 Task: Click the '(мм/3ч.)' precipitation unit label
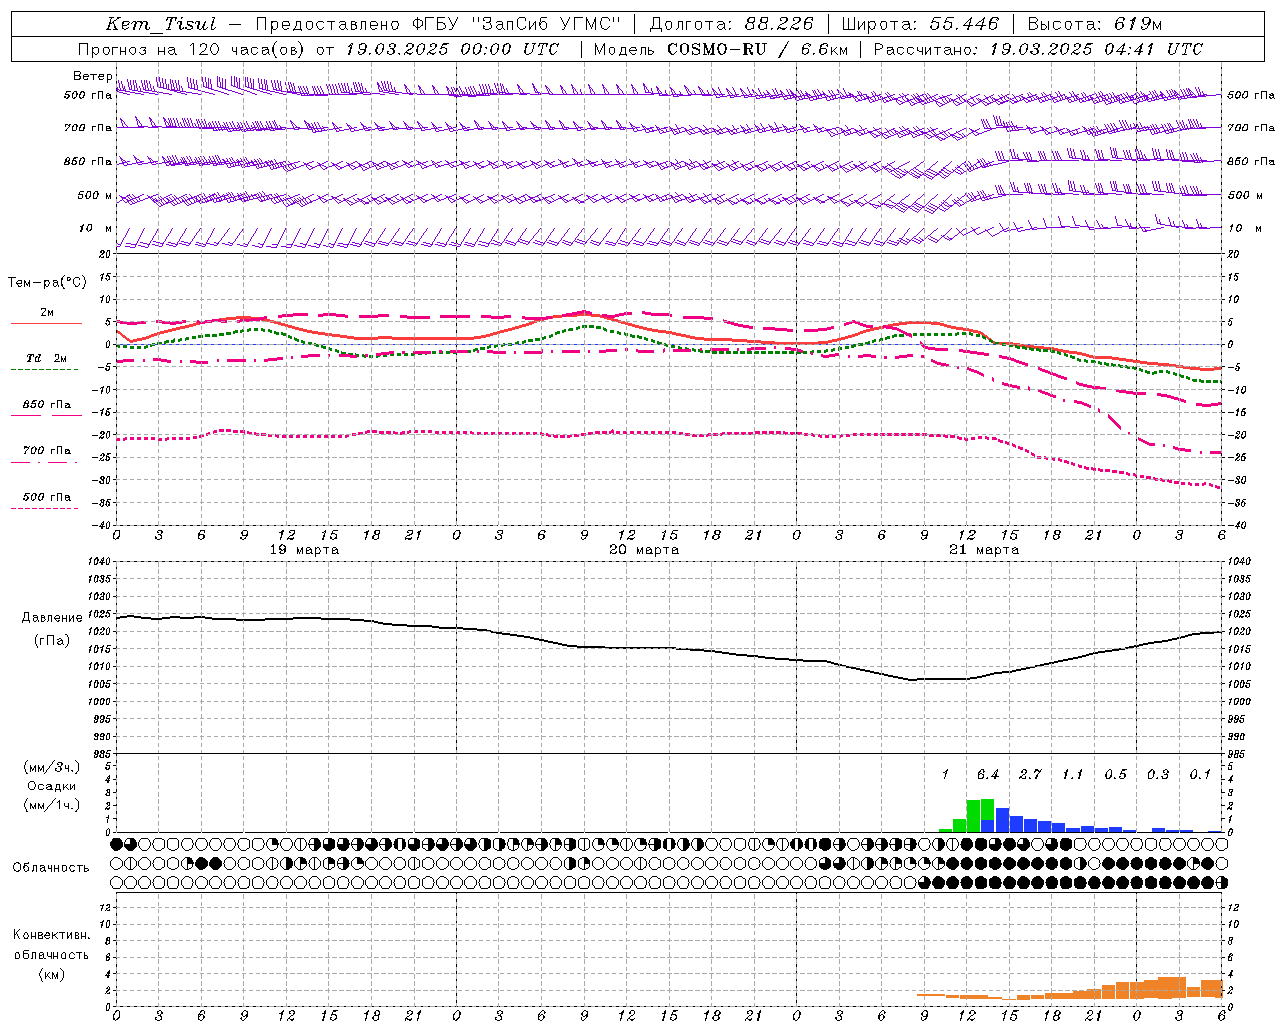coord(52,767)
